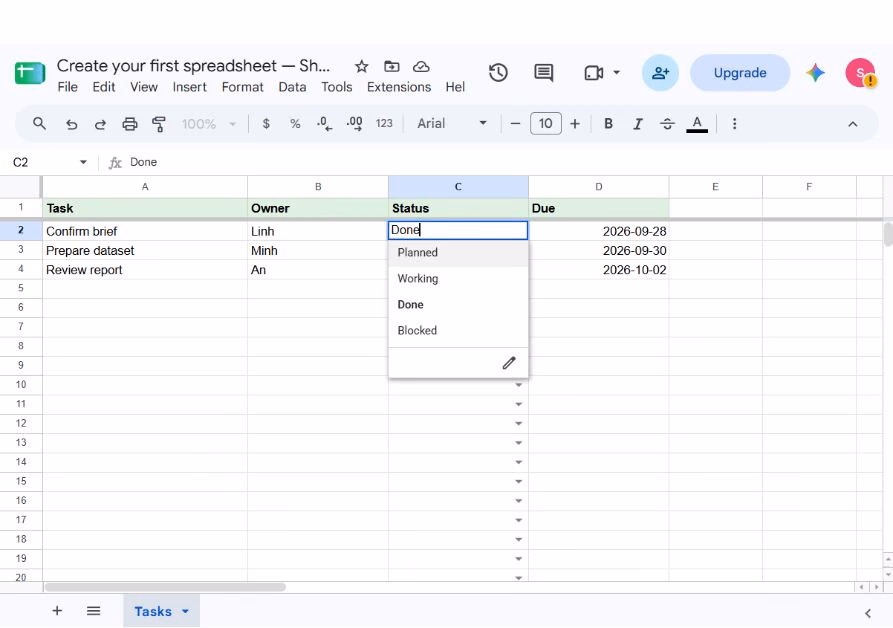Screen dimensions: 893x628
Task: Collapse the header with the chevron
Action: coord(853,124)
